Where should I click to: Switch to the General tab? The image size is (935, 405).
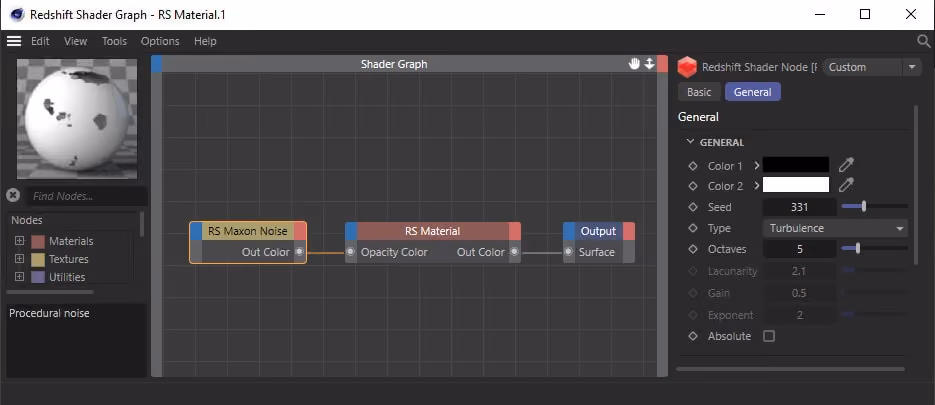[x=753, y=92]
